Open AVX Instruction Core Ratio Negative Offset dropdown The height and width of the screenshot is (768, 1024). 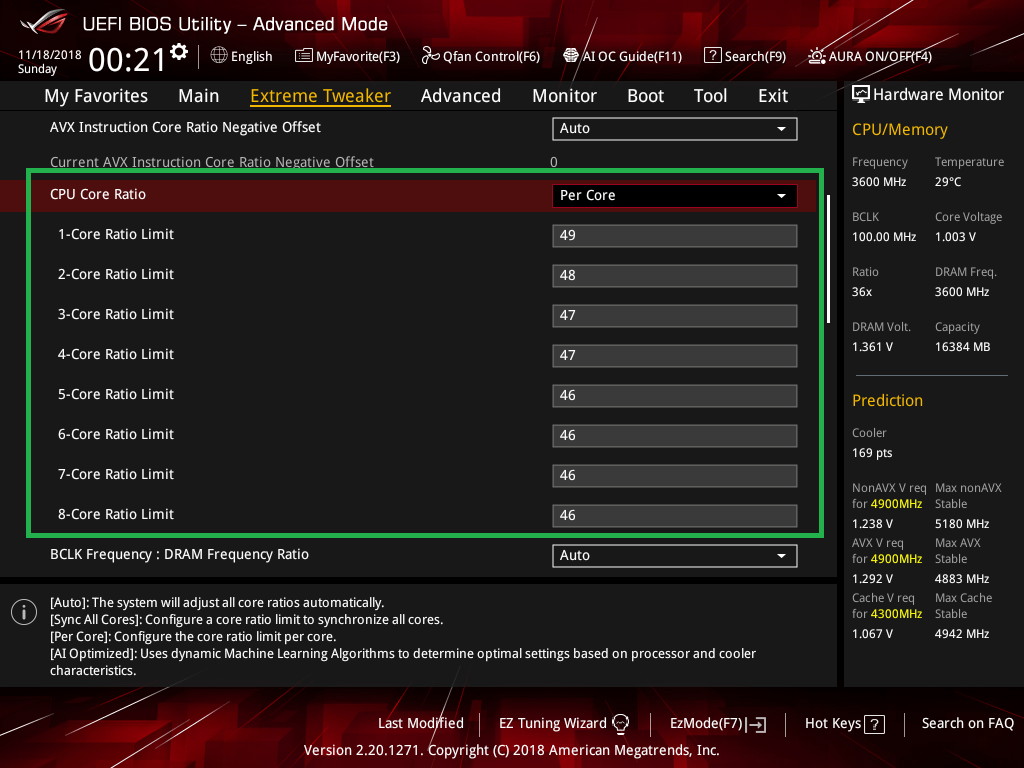[x=675, y=129]
